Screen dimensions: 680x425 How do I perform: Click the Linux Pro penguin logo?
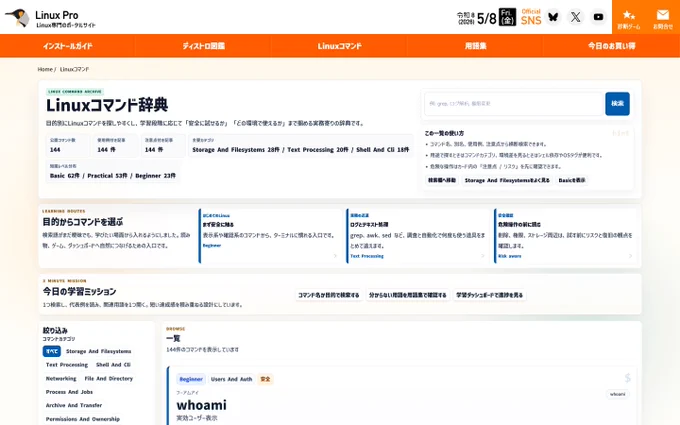17,18
